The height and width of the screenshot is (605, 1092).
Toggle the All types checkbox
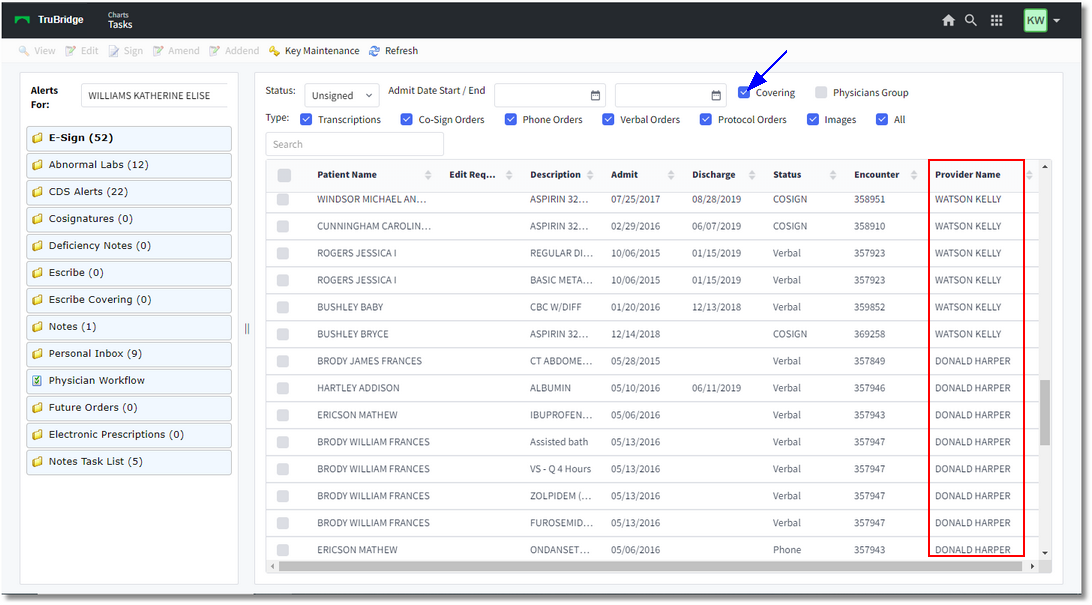(x=882, y=120)
